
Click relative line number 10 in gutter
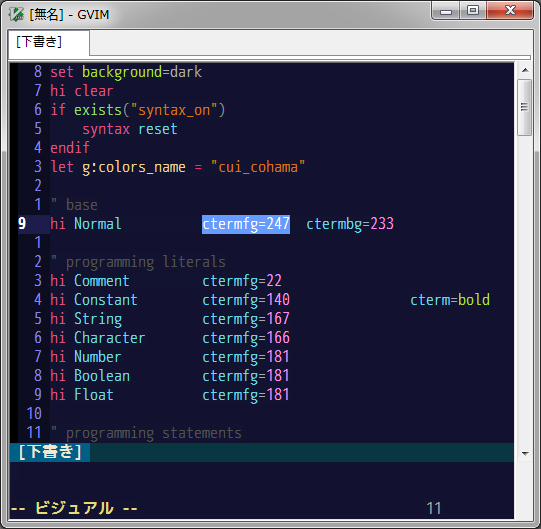coord(34,414)
